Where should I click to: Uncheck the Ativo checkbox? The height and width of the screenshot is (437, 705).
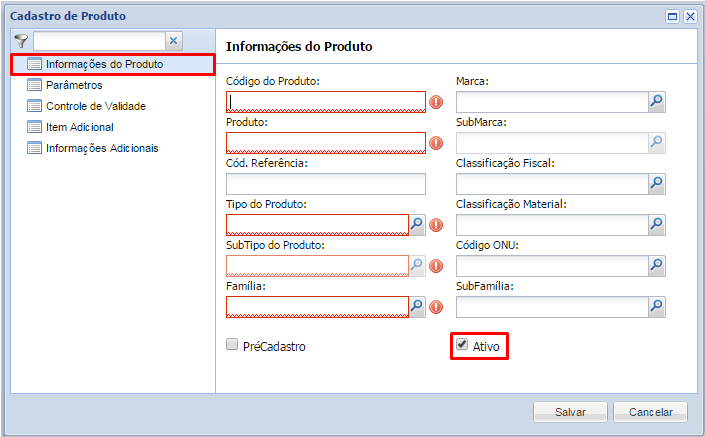point(462,345)
